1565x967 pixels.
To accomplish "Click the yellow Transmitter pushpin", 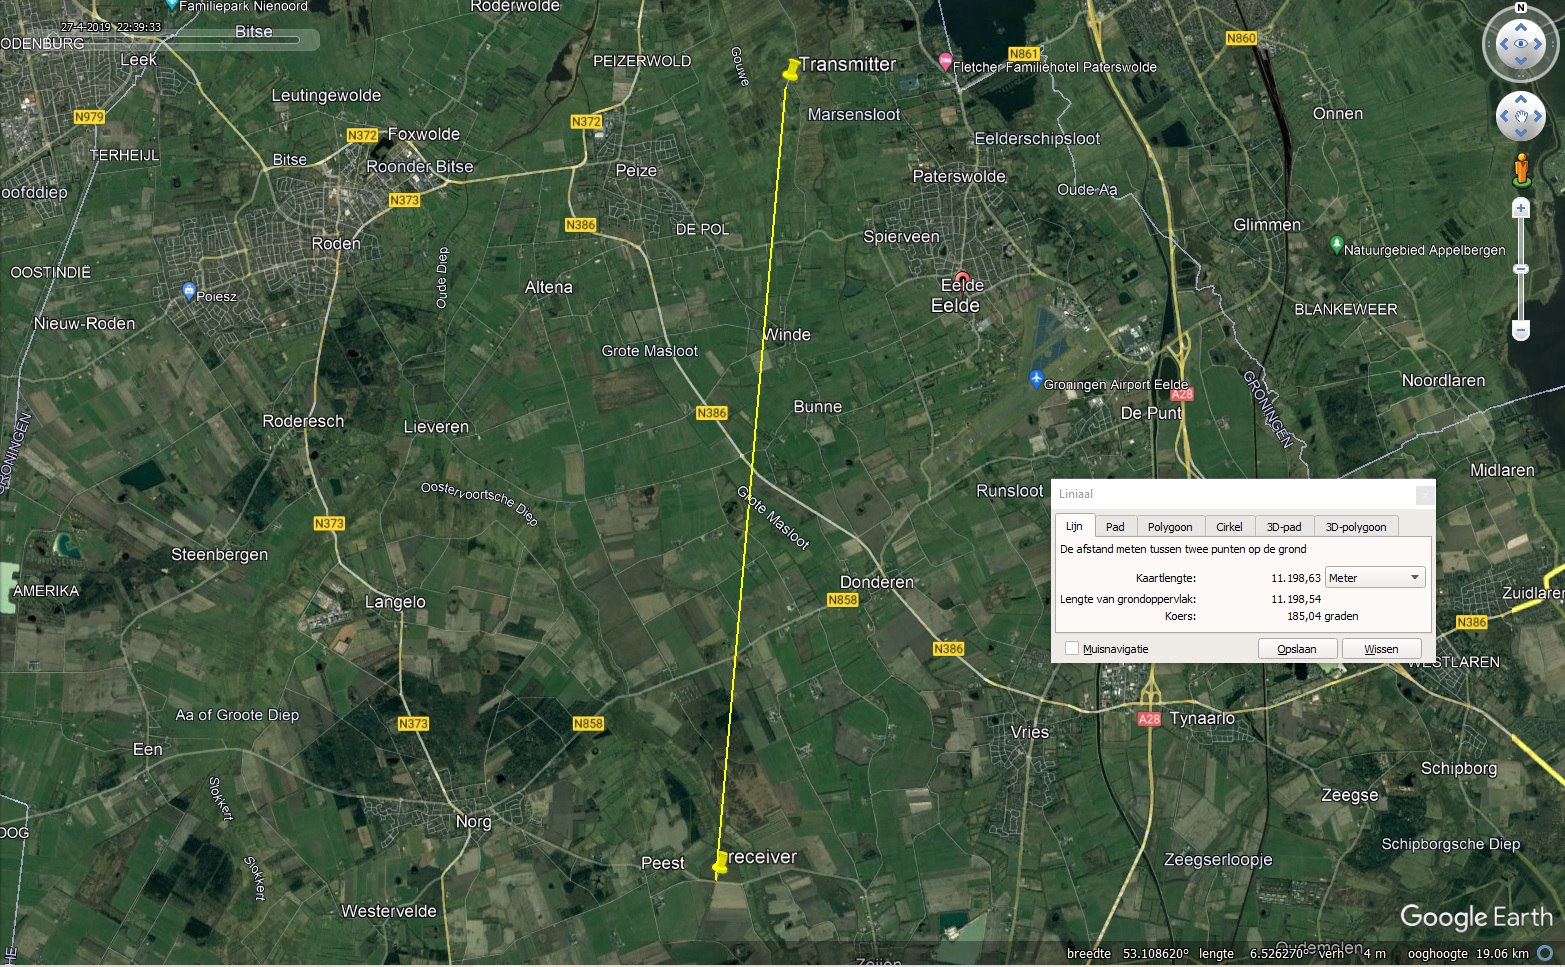I will click(791, 69).
